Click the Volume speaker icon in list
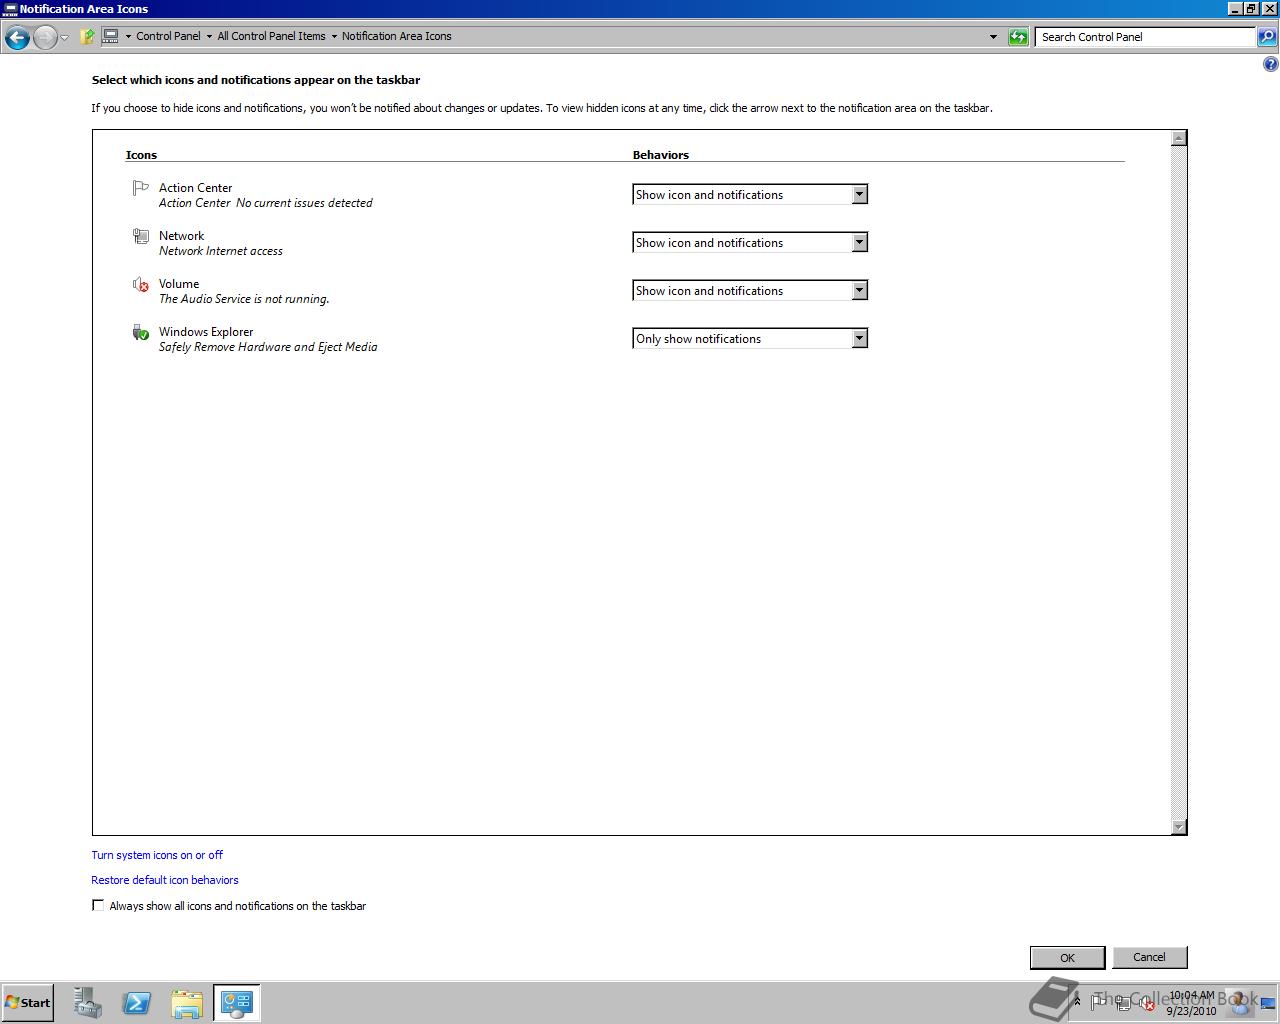 140,285
